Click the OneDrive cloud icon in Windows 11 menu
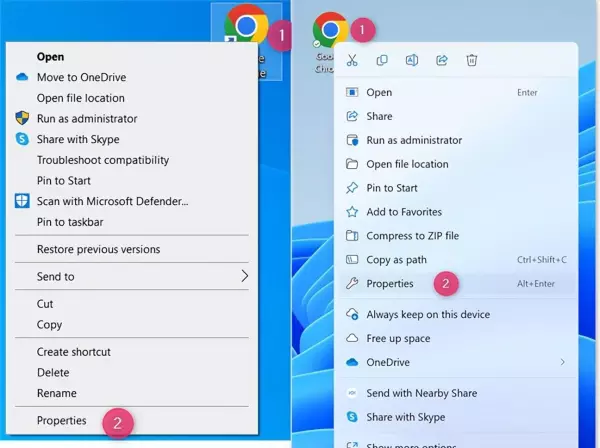 352,362
